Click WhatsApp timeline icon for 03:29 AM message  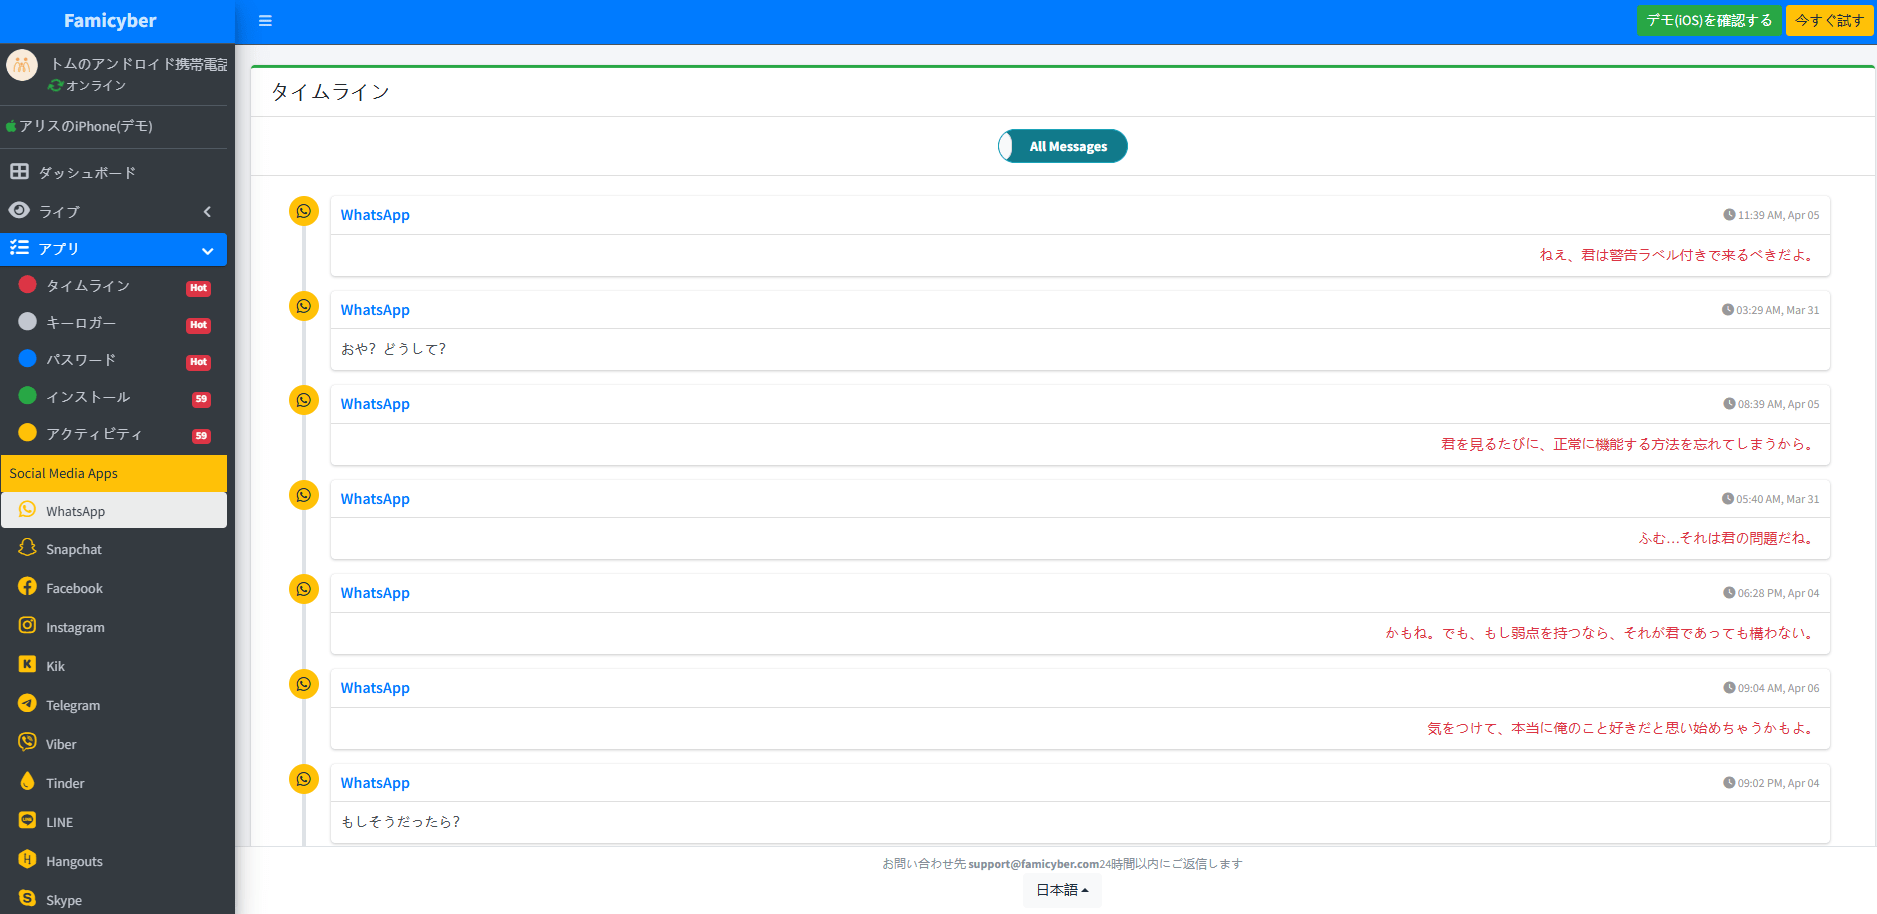tap(304, 306)
